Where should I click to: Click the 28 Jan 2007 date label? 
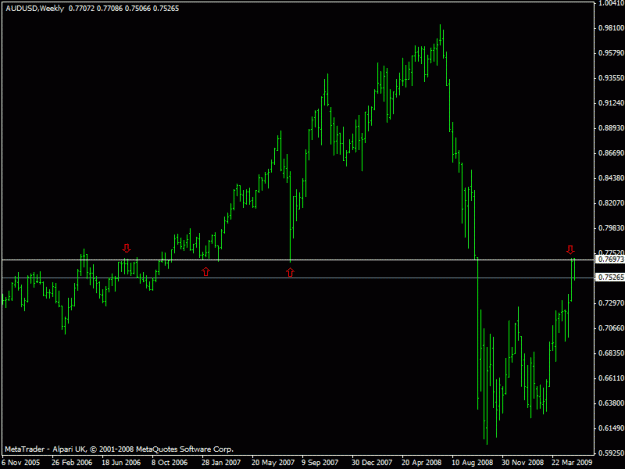221,463
